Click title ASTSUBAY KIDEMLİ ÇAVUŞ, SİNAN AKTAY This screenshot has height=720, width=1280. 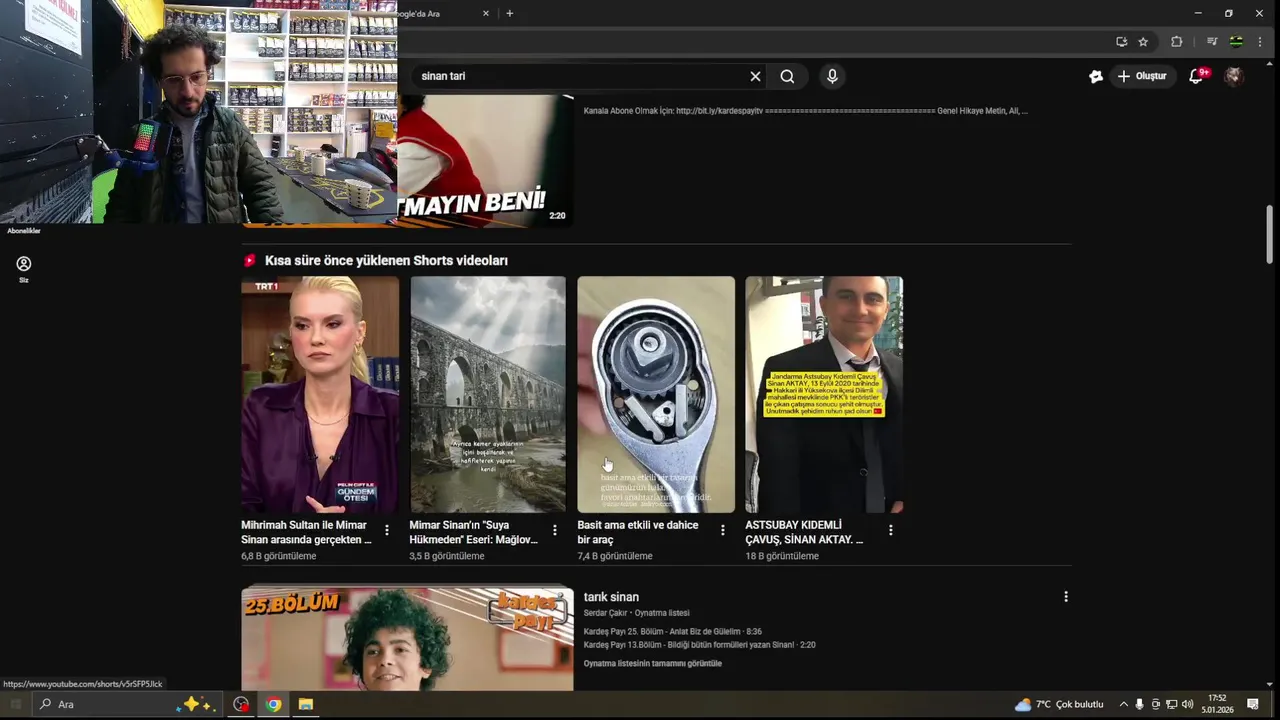pos(804,532)
